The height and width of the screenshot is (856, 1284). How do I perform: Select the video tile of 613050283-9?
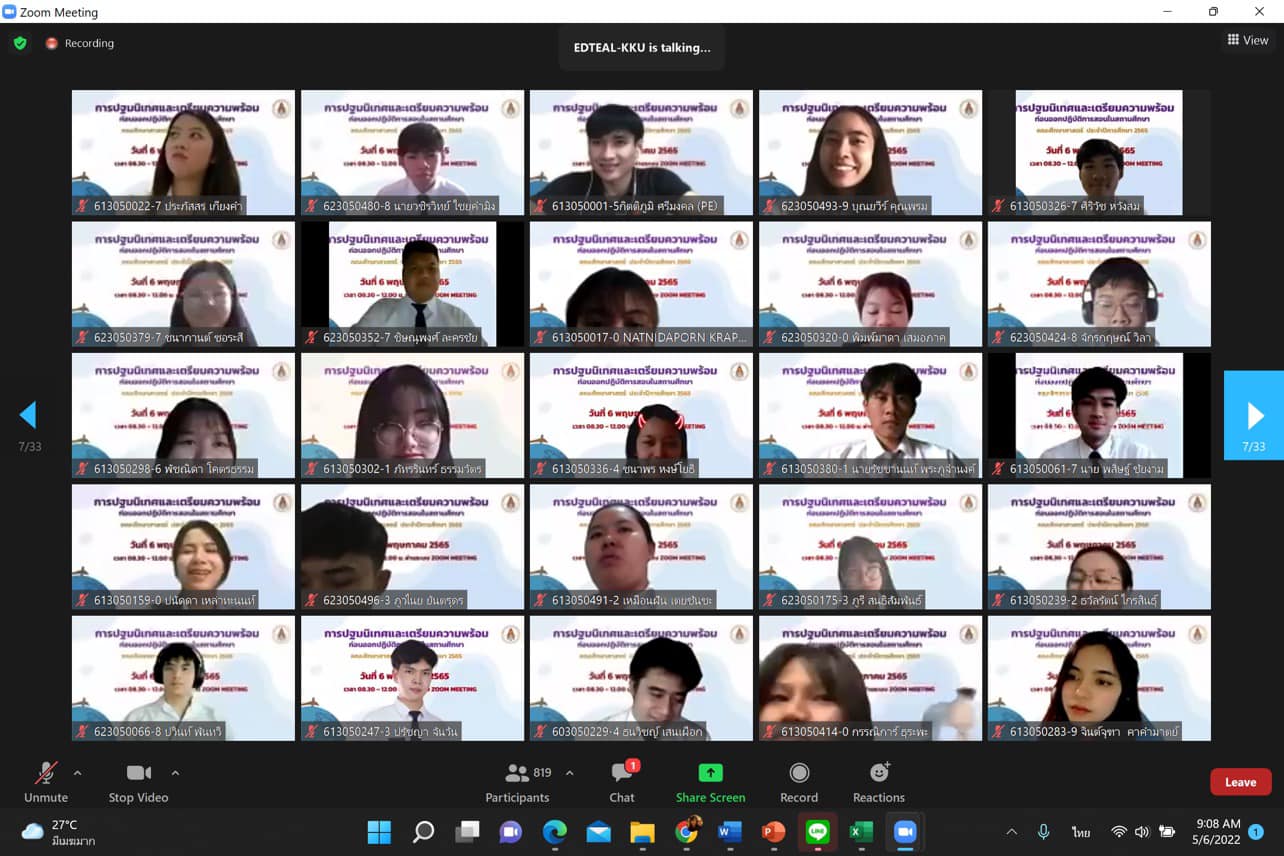[1099, 678]
